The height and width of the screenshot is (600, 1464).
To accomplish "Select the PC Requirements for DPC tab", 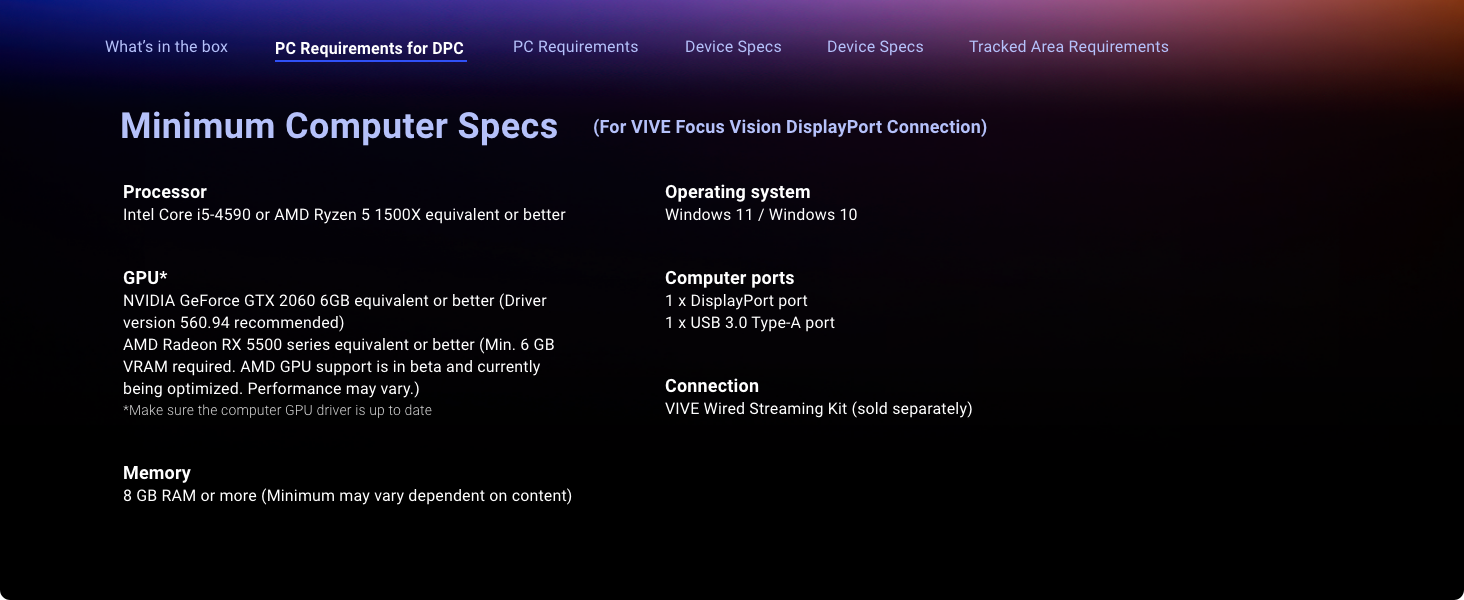I will click(x=370, y=48).
